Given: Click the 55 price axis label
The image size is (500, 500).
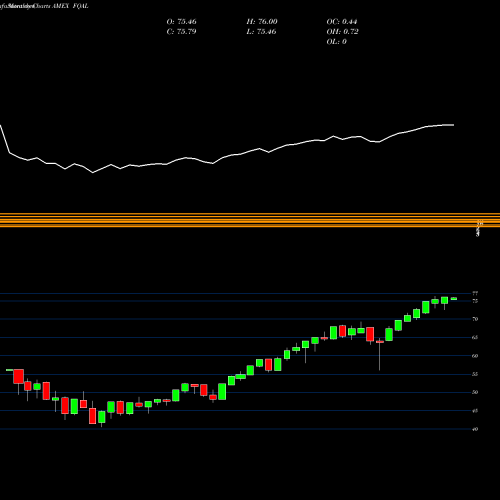Looking at the screenshot, I should (x=475, y=374).
